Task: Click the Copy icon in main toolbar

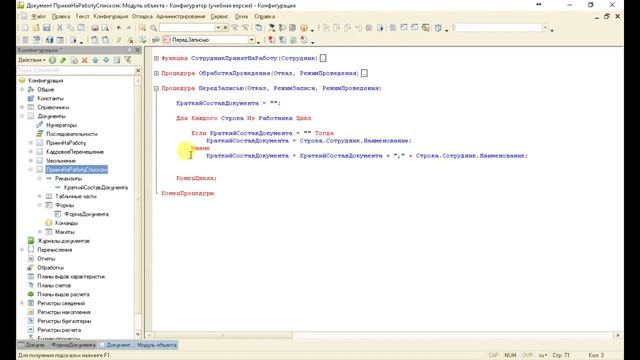Action: (x=70, y=28)
